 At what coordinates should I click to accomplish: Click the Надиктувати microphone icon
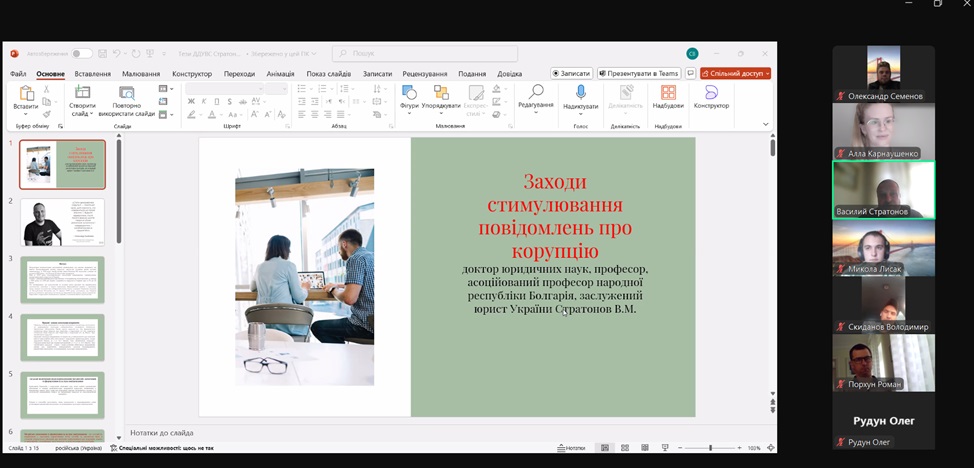[x=581, y=93]
